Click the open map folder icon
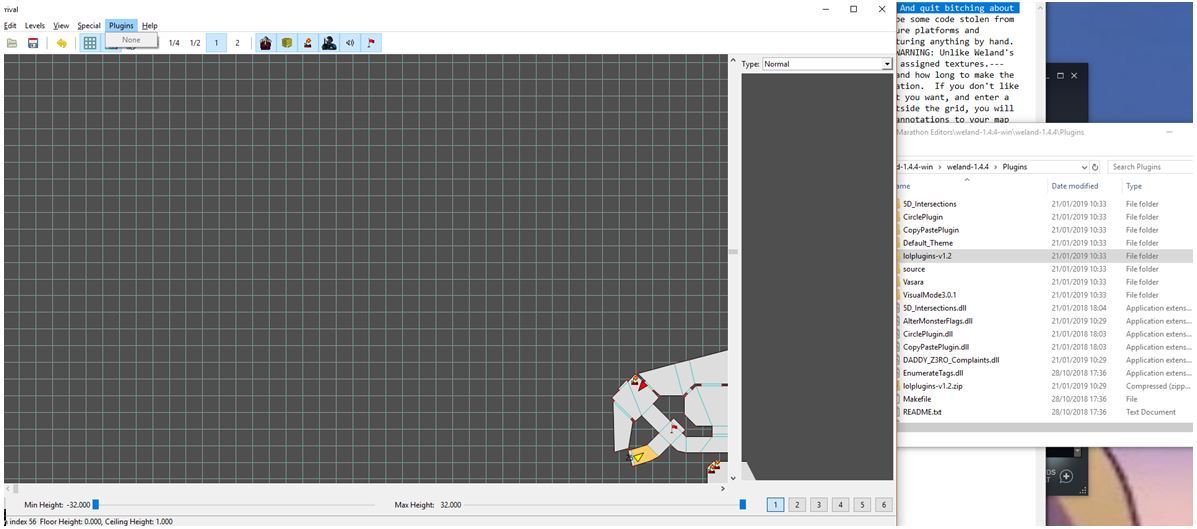 [12, 43]
